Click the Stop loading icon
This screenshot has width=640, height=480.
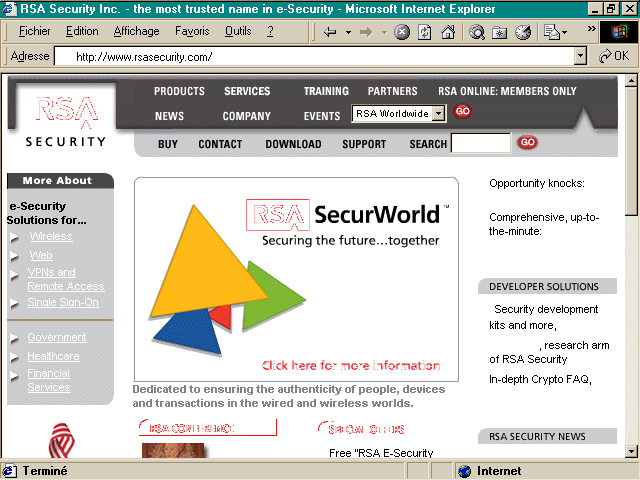click(402, 32)
